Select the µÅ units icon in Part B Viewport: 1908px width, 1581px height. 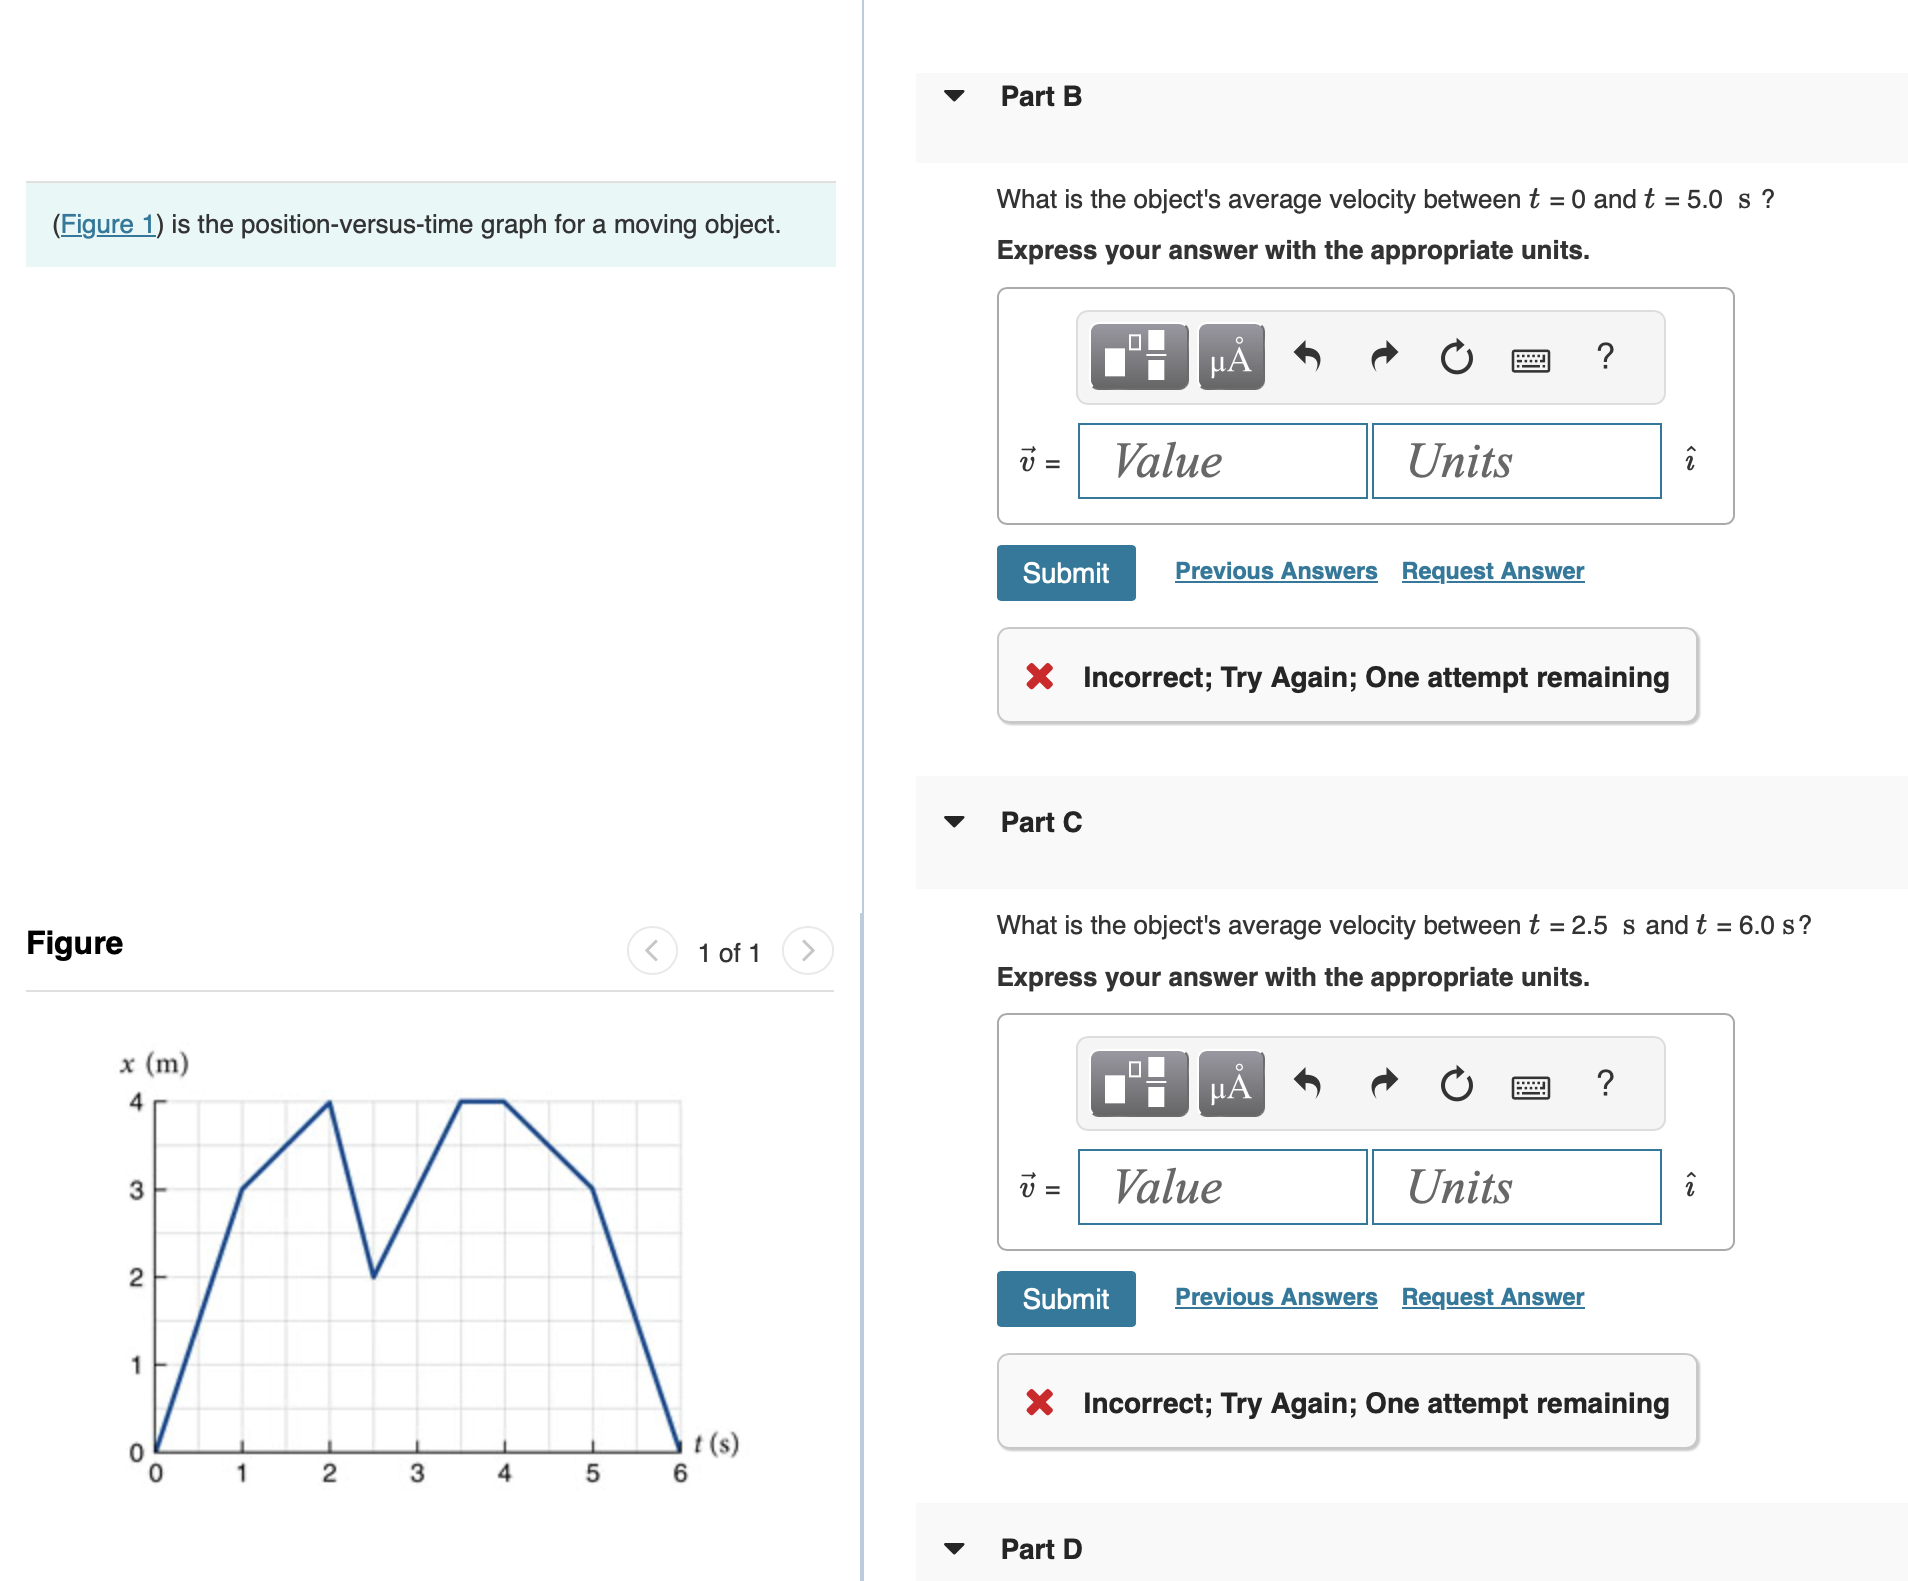1230,357
